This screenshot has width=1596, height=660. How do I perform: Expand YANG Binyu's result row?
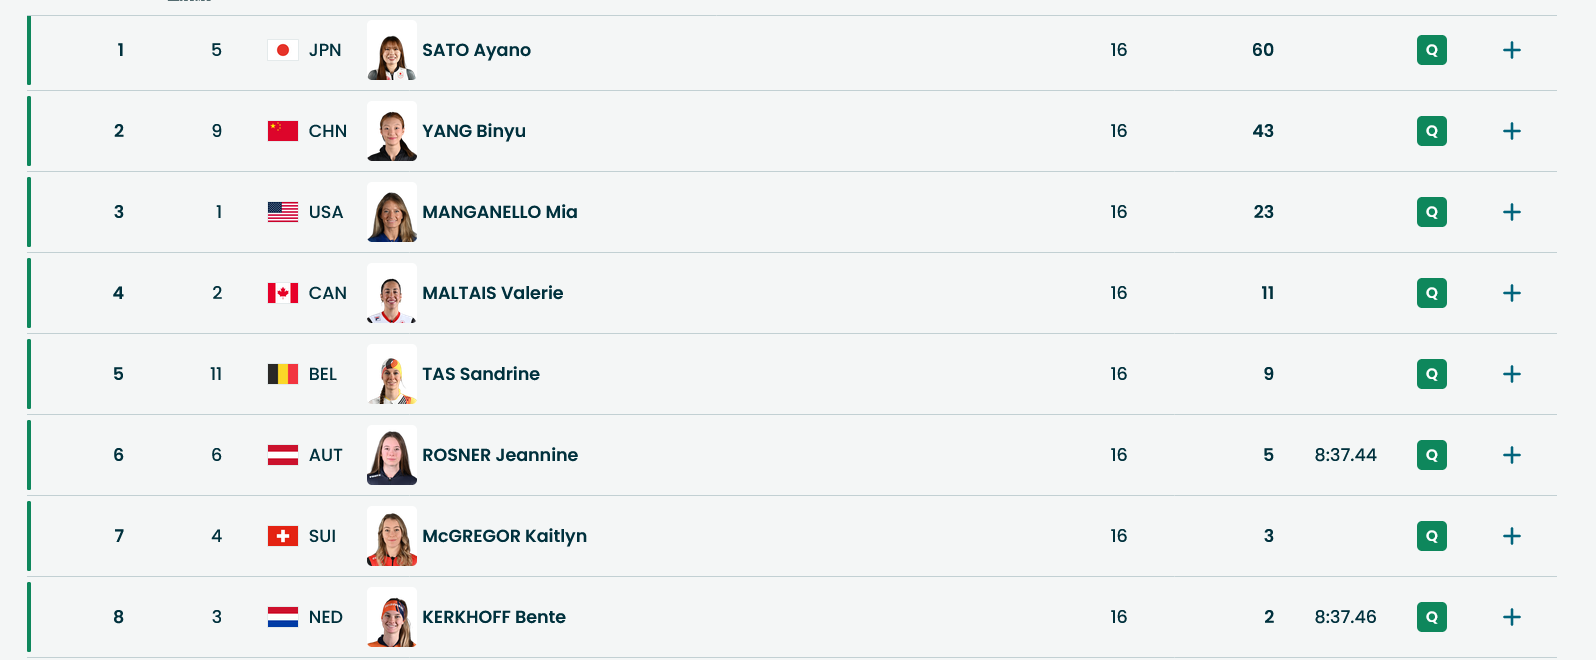tap(1511, 131)
